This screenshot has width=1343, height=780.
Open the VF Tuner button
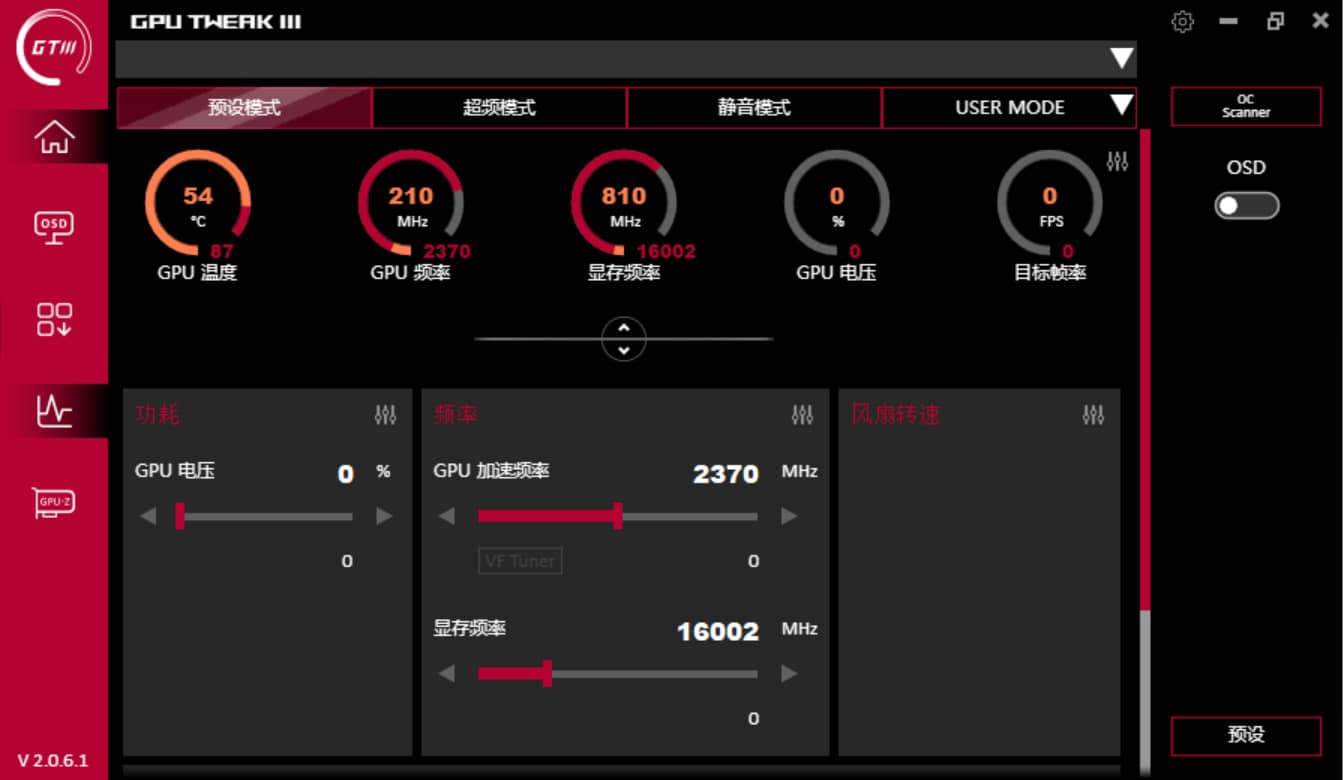[x=520, y=561]
